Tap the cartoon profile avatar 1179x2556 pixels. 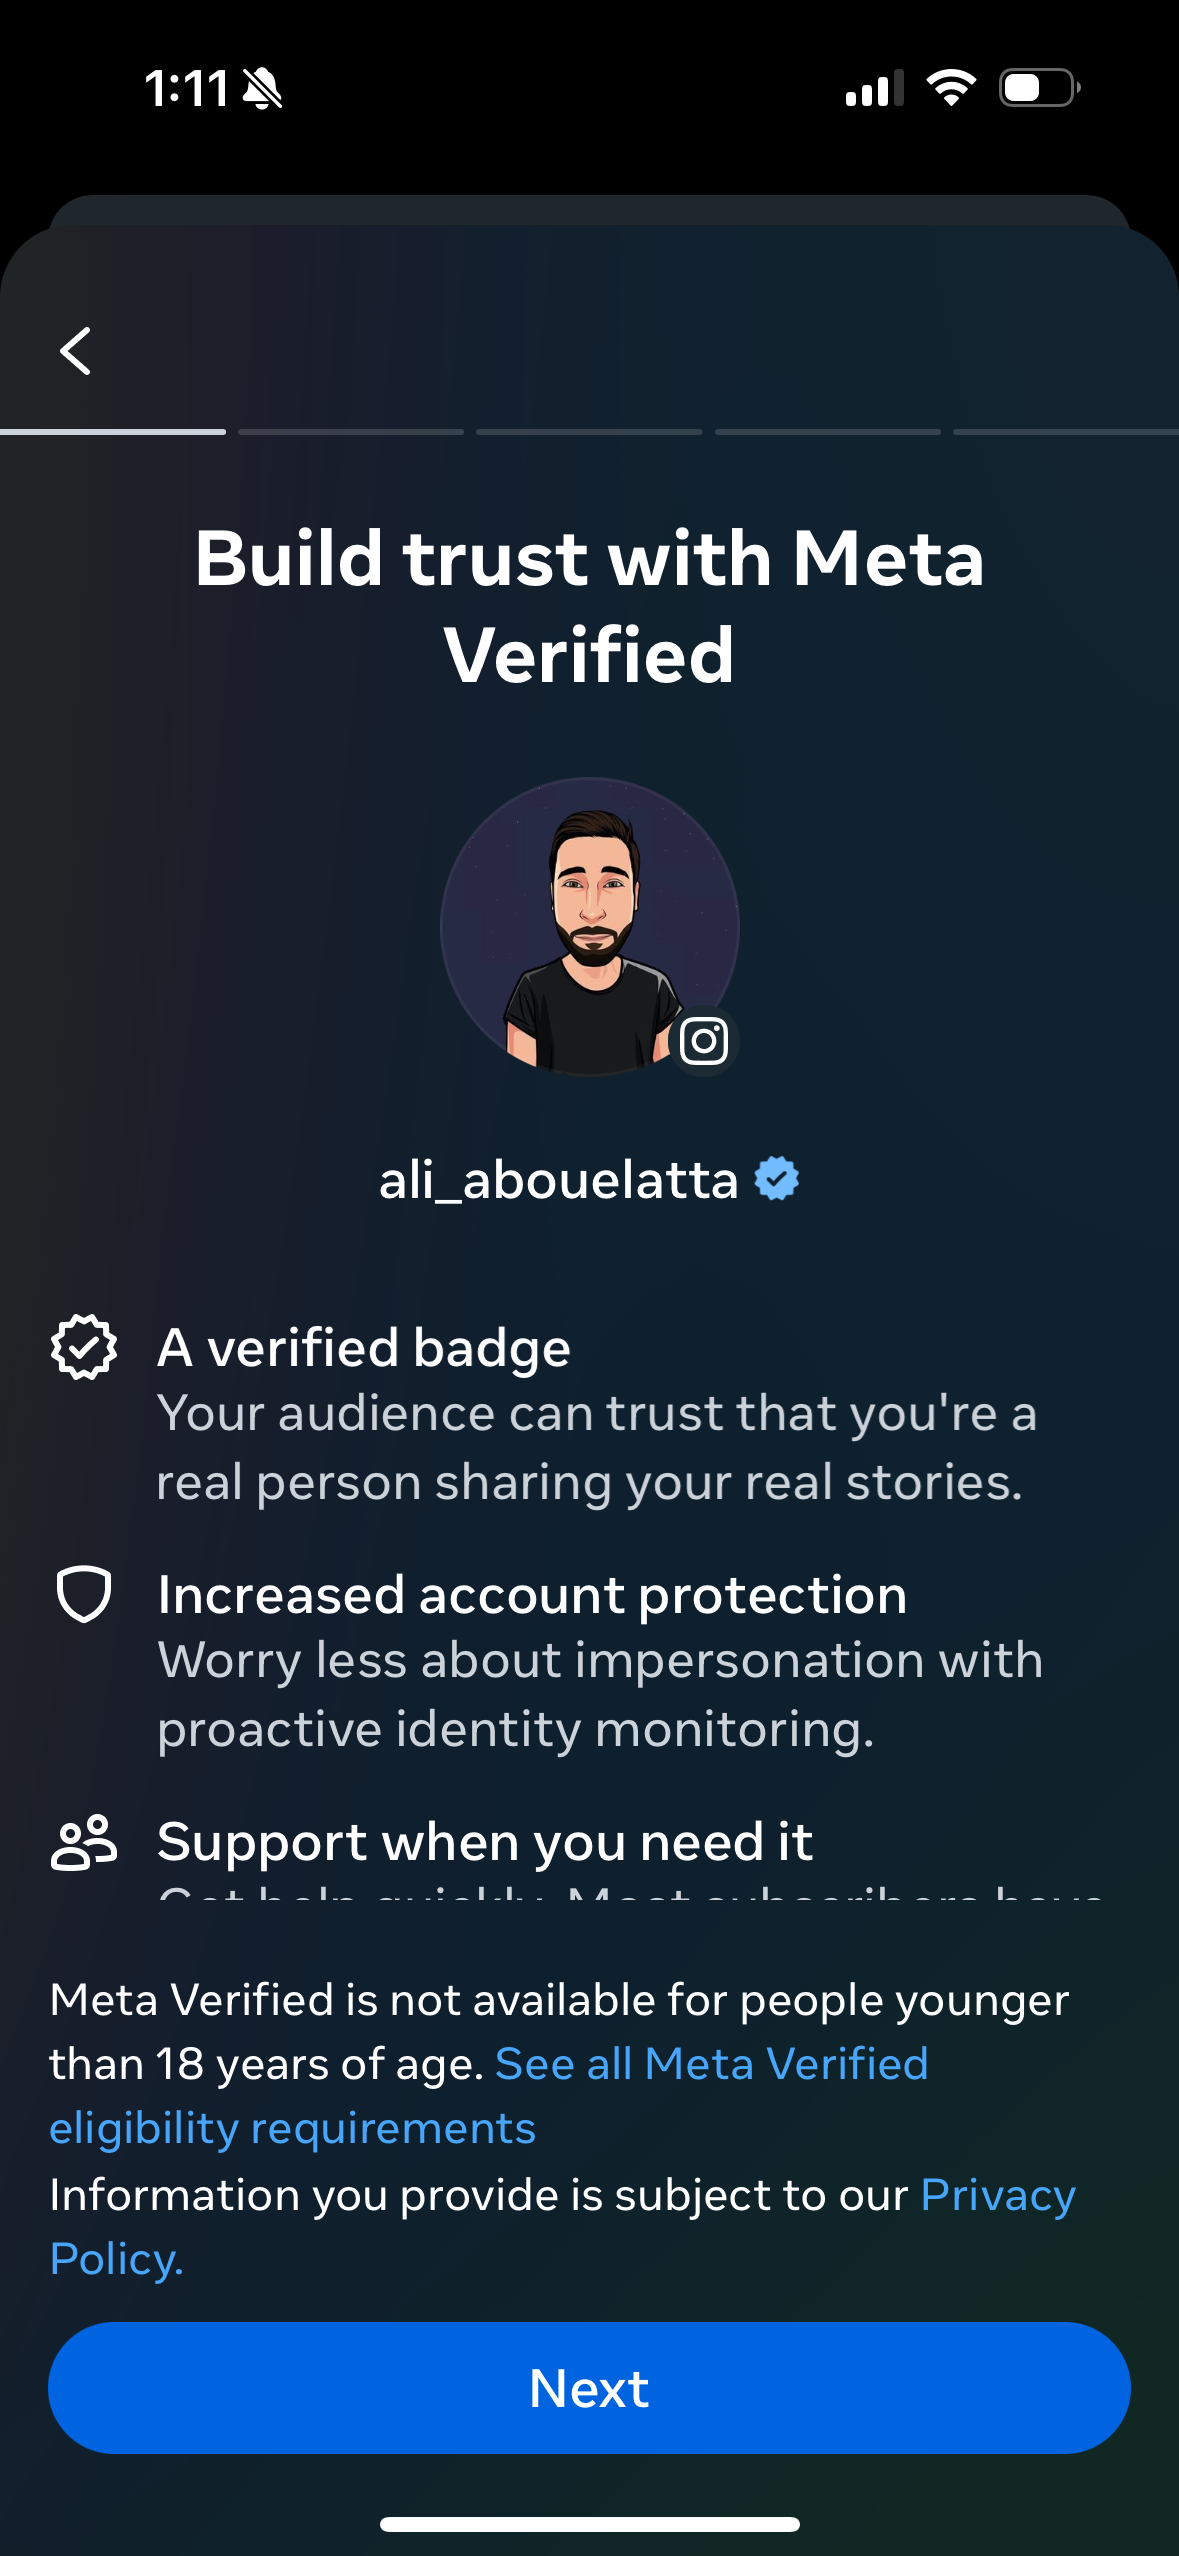point(589,926)
